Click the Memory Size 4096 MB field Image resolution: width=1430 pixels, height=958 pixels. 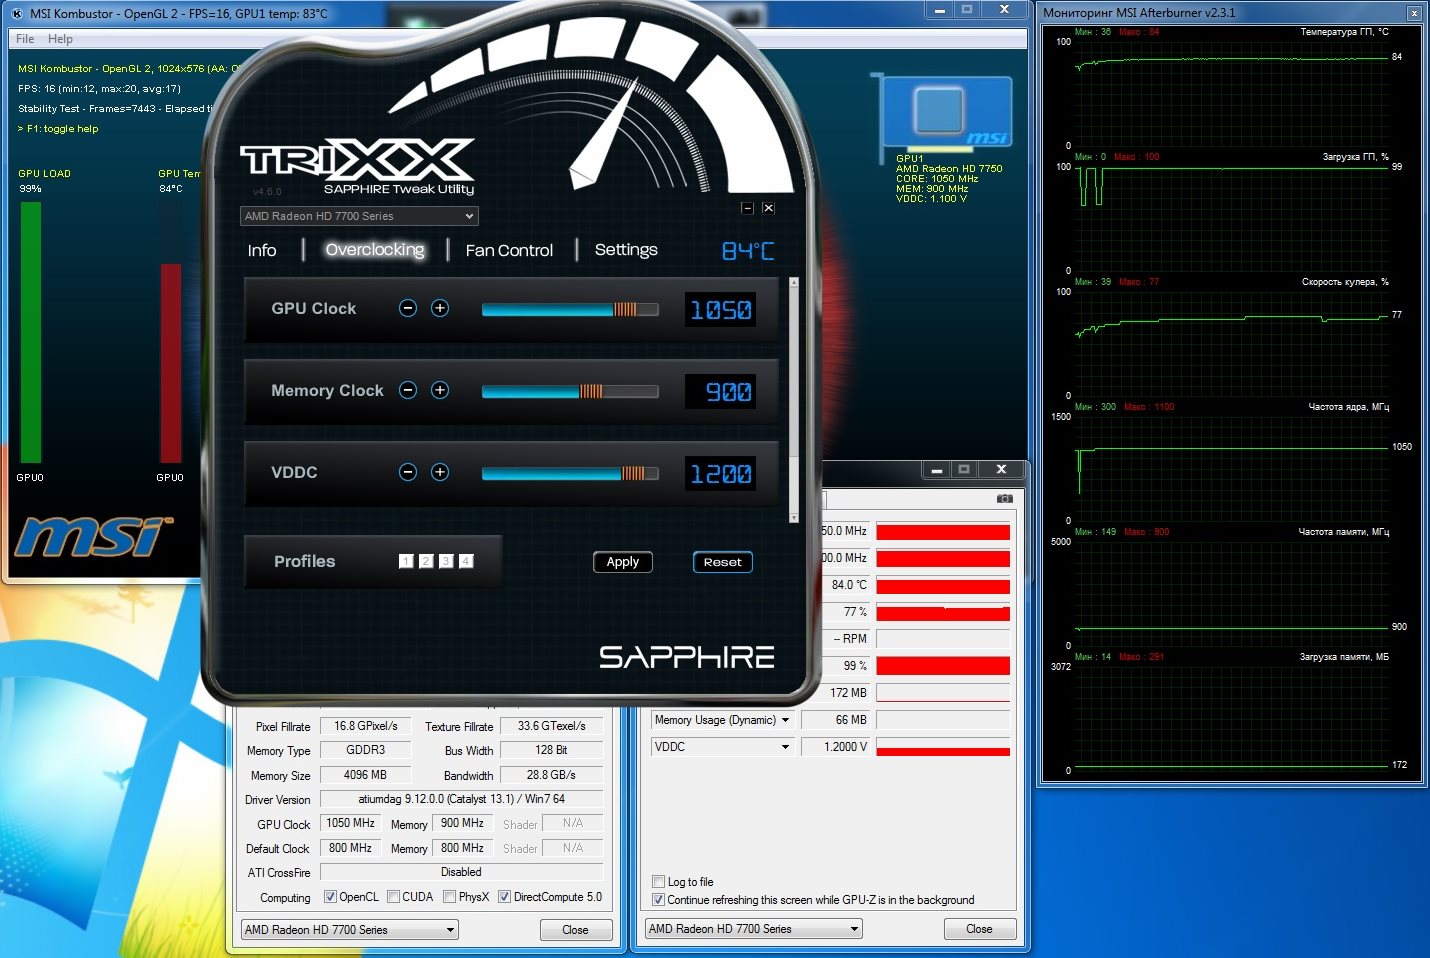pos(365,775)
